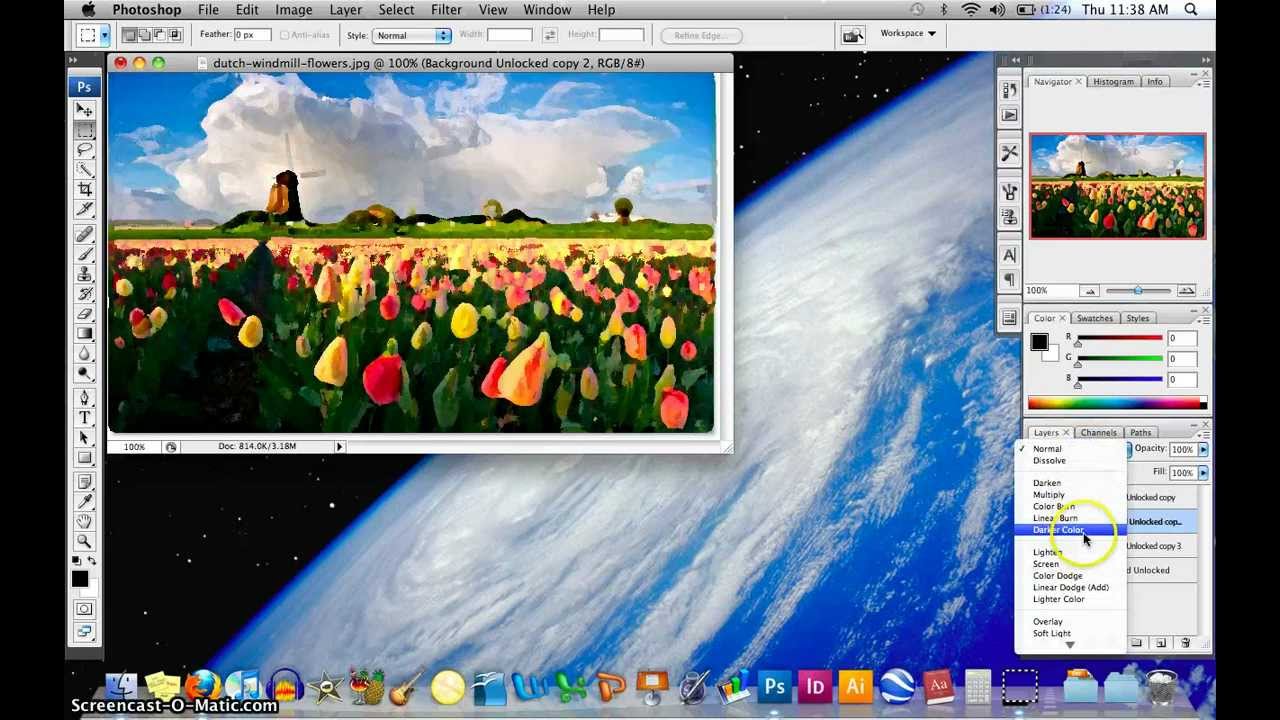The height and width of the screenshot is (720, 1280).
Task: Select the Type tool
Action: point(84,417)
